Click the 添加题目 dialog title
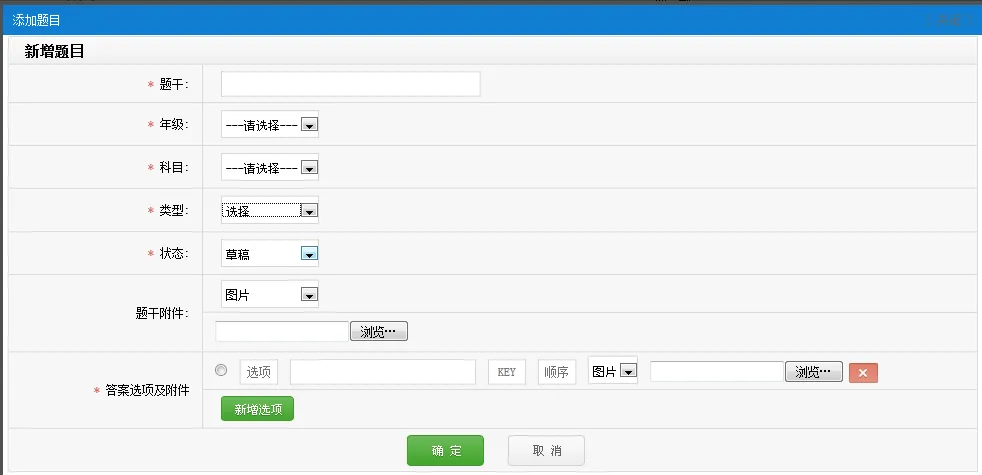This screenshot has width=982, height=475. (36, 20)
